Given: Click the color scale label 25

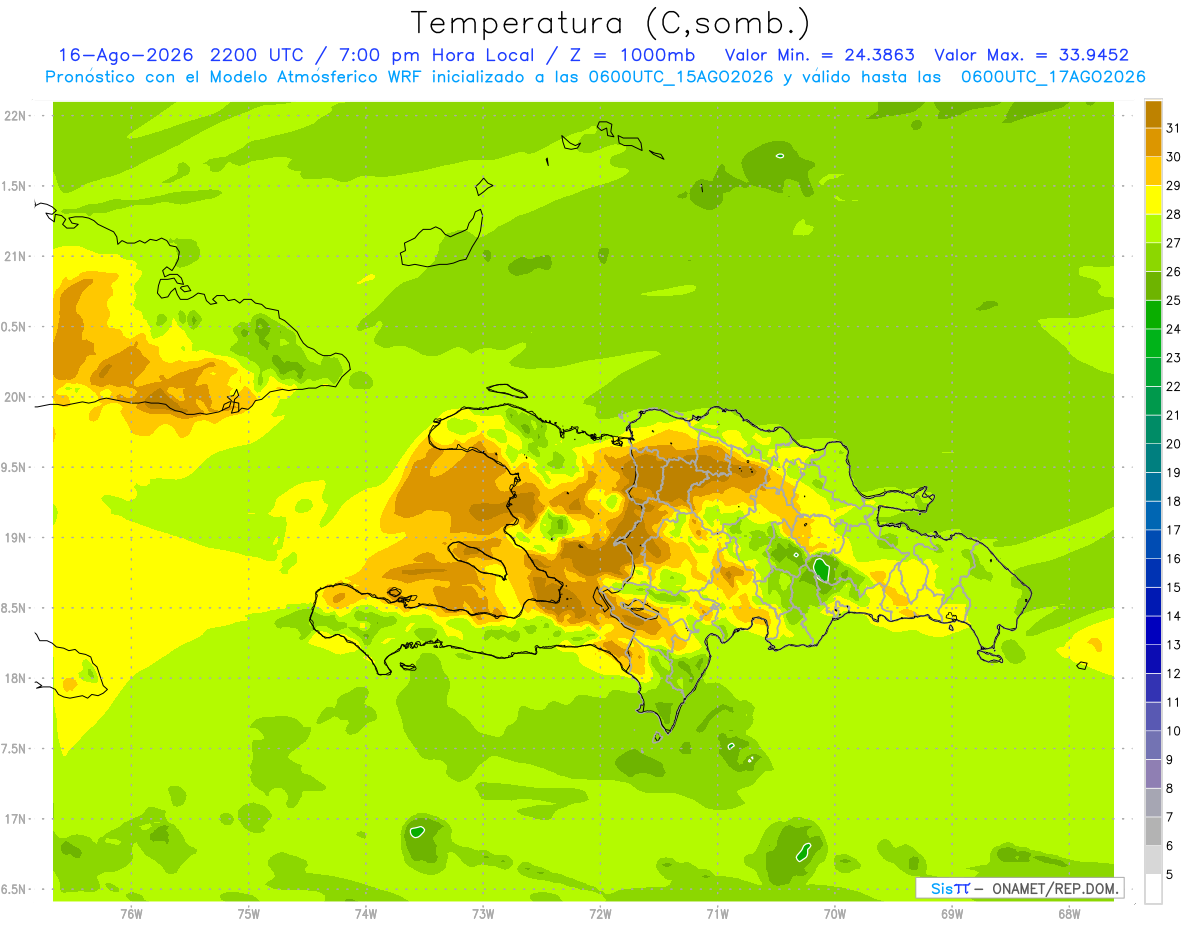Looking at the screenshot, I should click(1174, 300).
